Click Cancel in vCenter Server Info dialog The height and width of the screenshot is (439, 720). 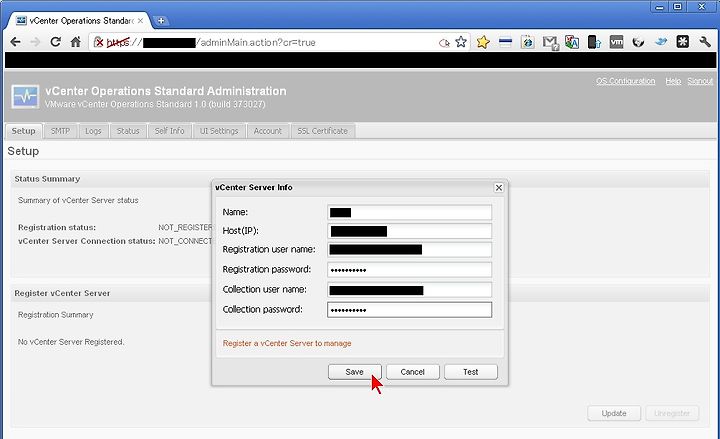[412, 372]
